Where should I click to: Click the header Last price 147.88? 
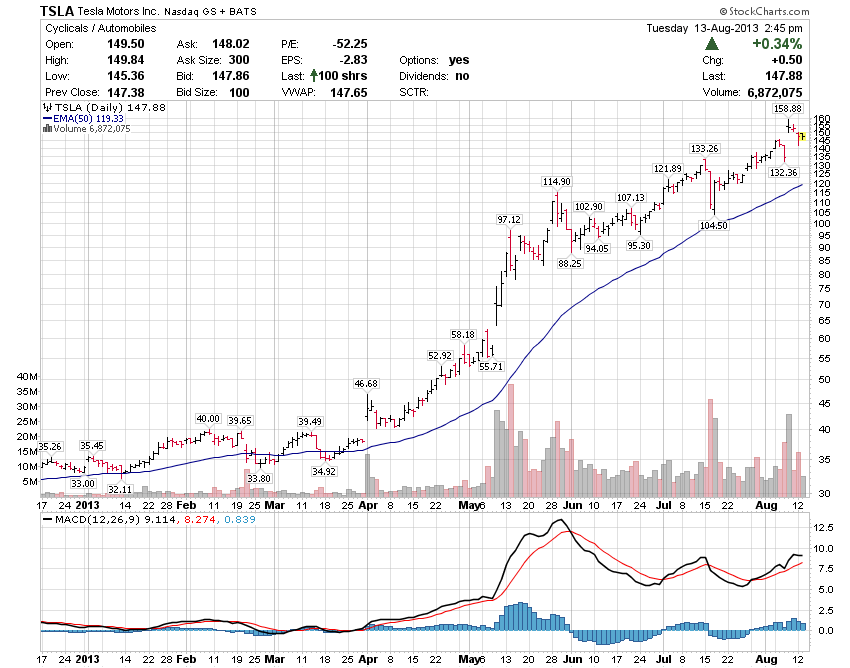[784, 76]
